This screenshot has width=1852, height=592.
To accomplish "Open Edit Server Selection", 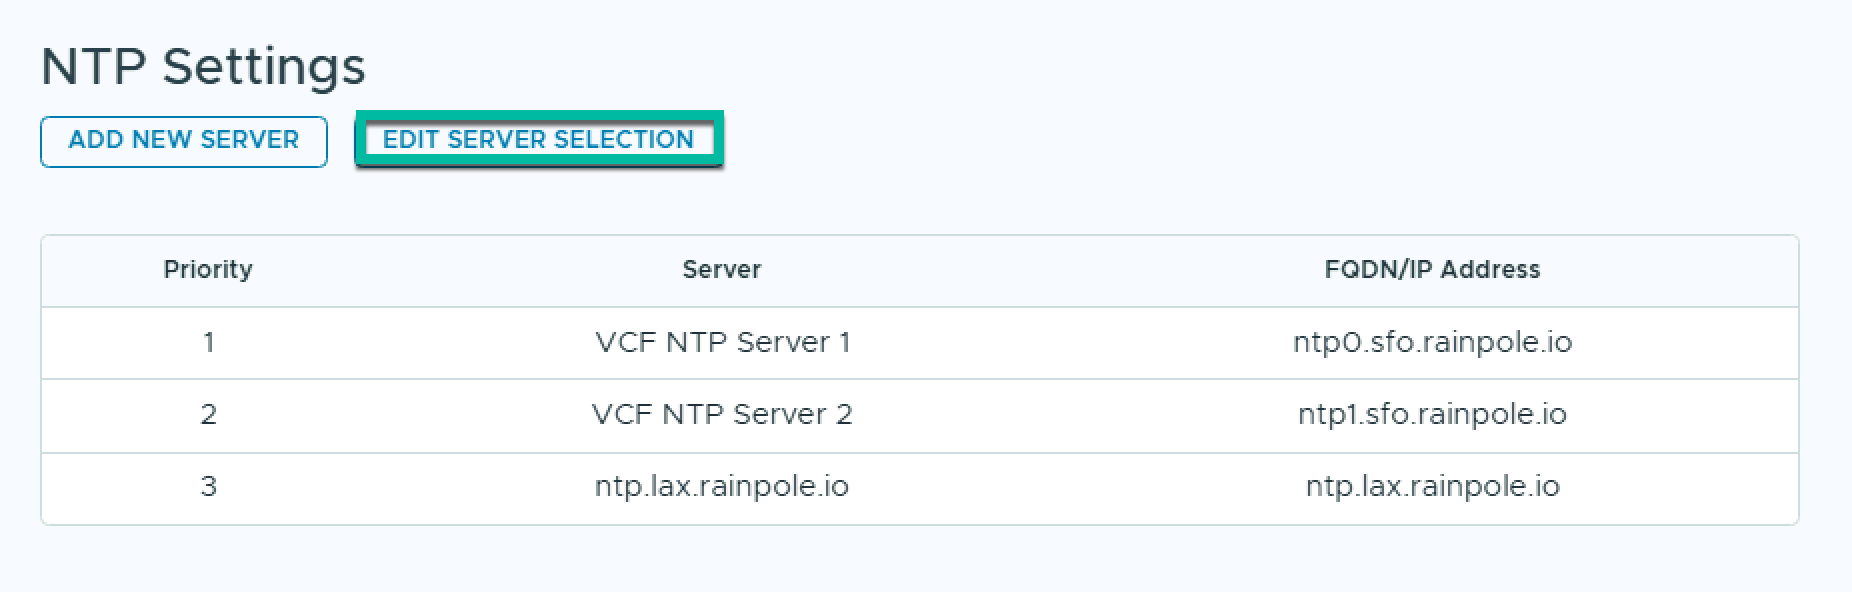I will (538, 140).
